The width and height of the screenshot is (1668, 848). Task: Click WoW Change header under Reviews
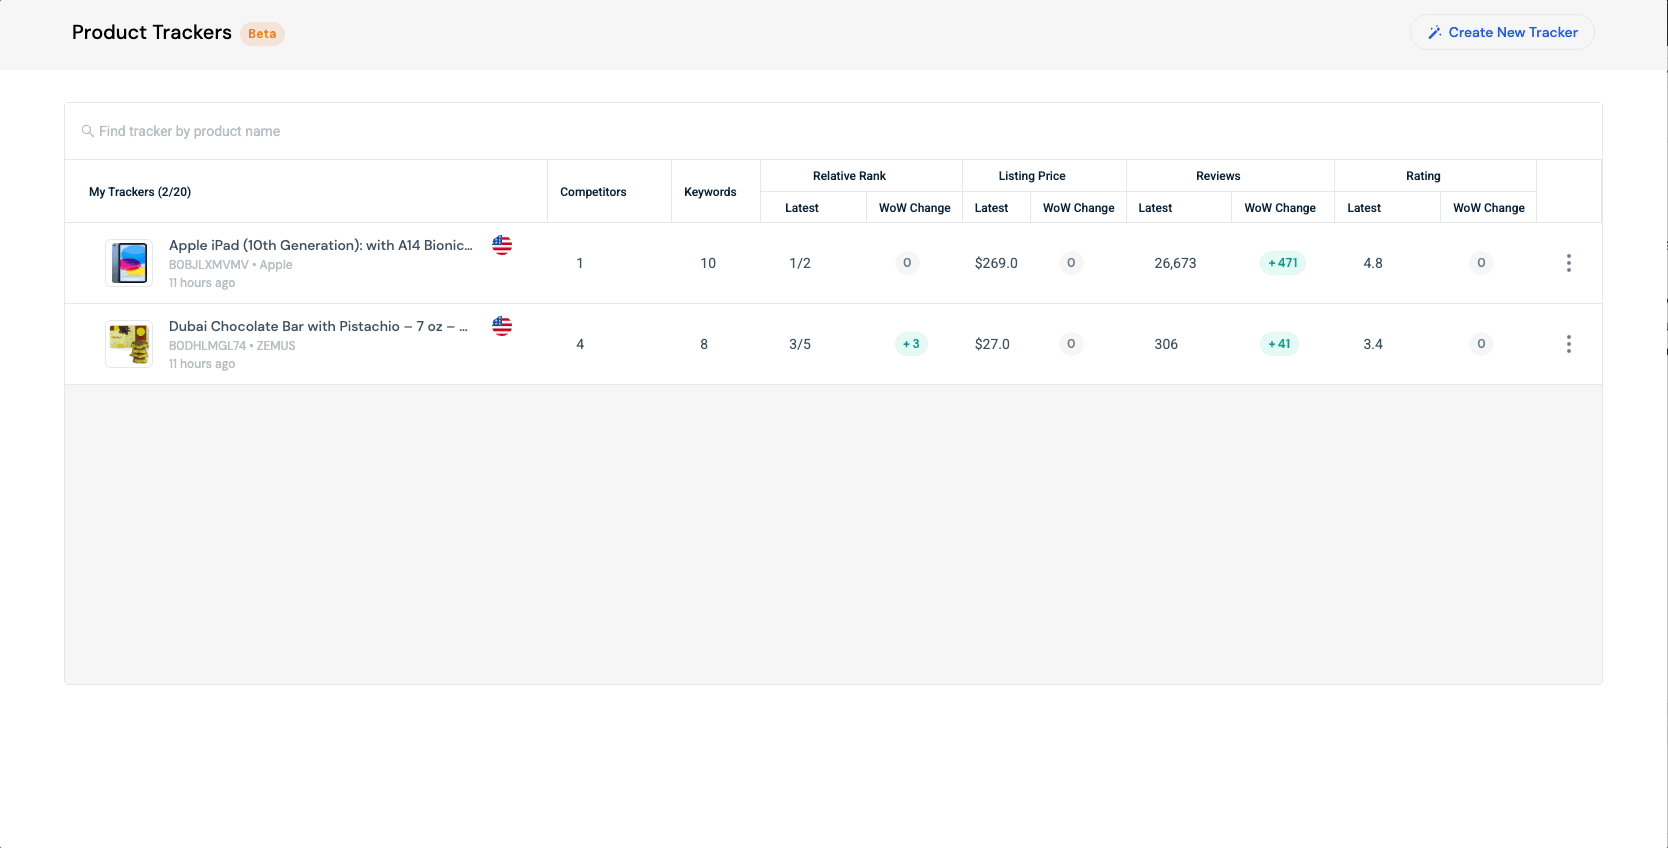click(1280, 208)
